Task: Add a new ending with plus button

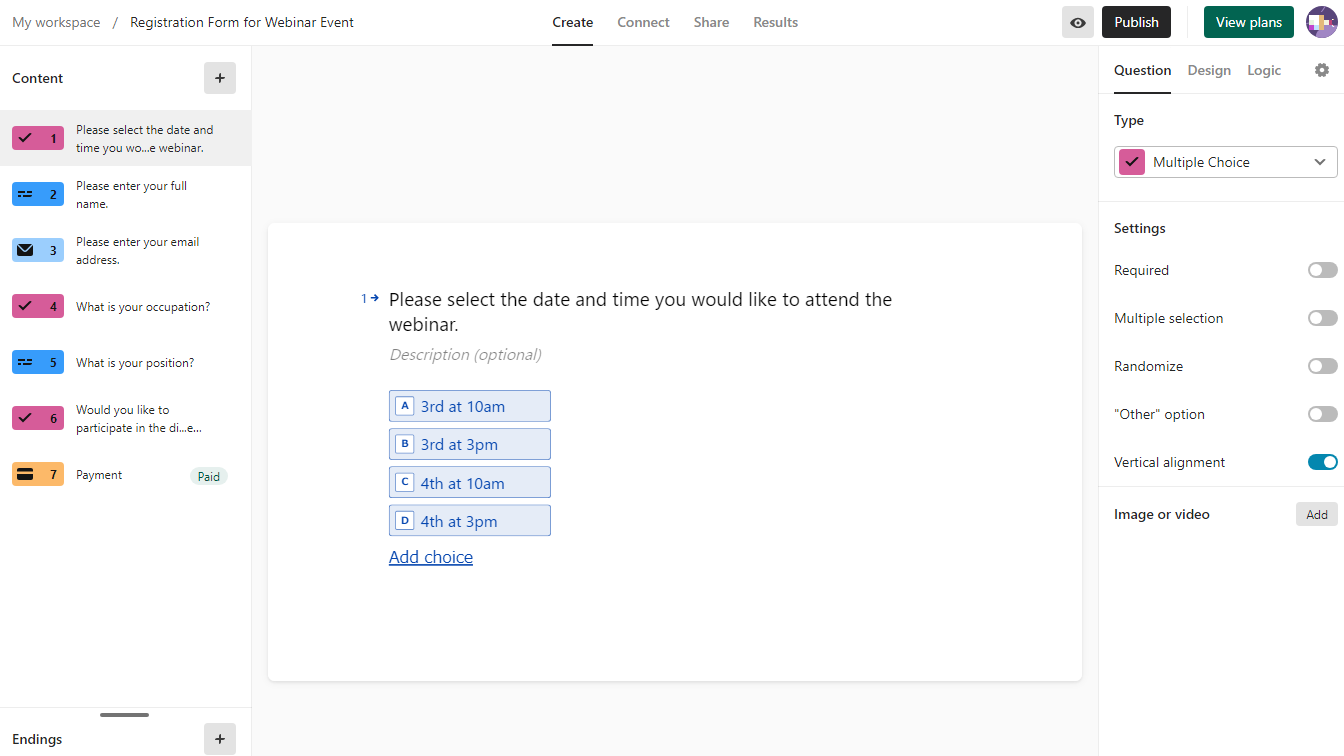Action: 220,739
